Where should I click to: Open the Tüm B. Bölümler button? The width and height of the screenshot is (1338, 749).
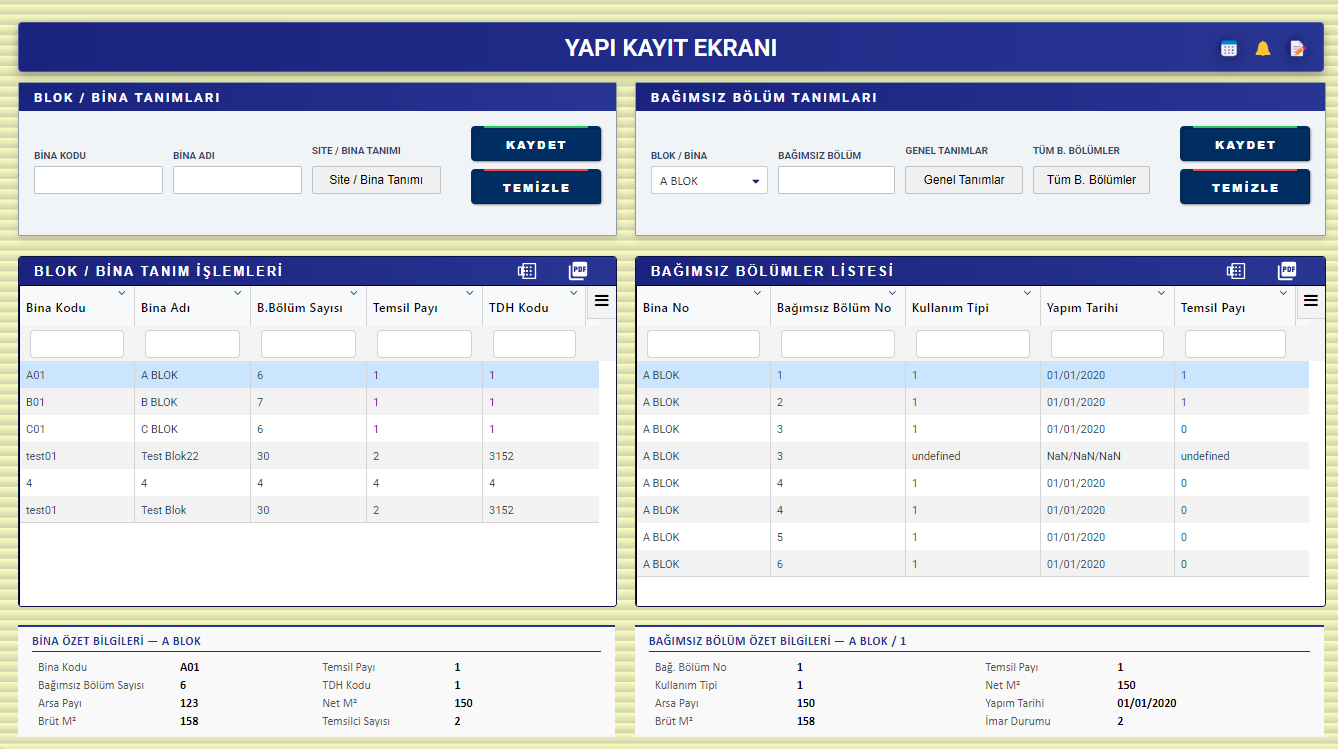tap(1091, 180)
